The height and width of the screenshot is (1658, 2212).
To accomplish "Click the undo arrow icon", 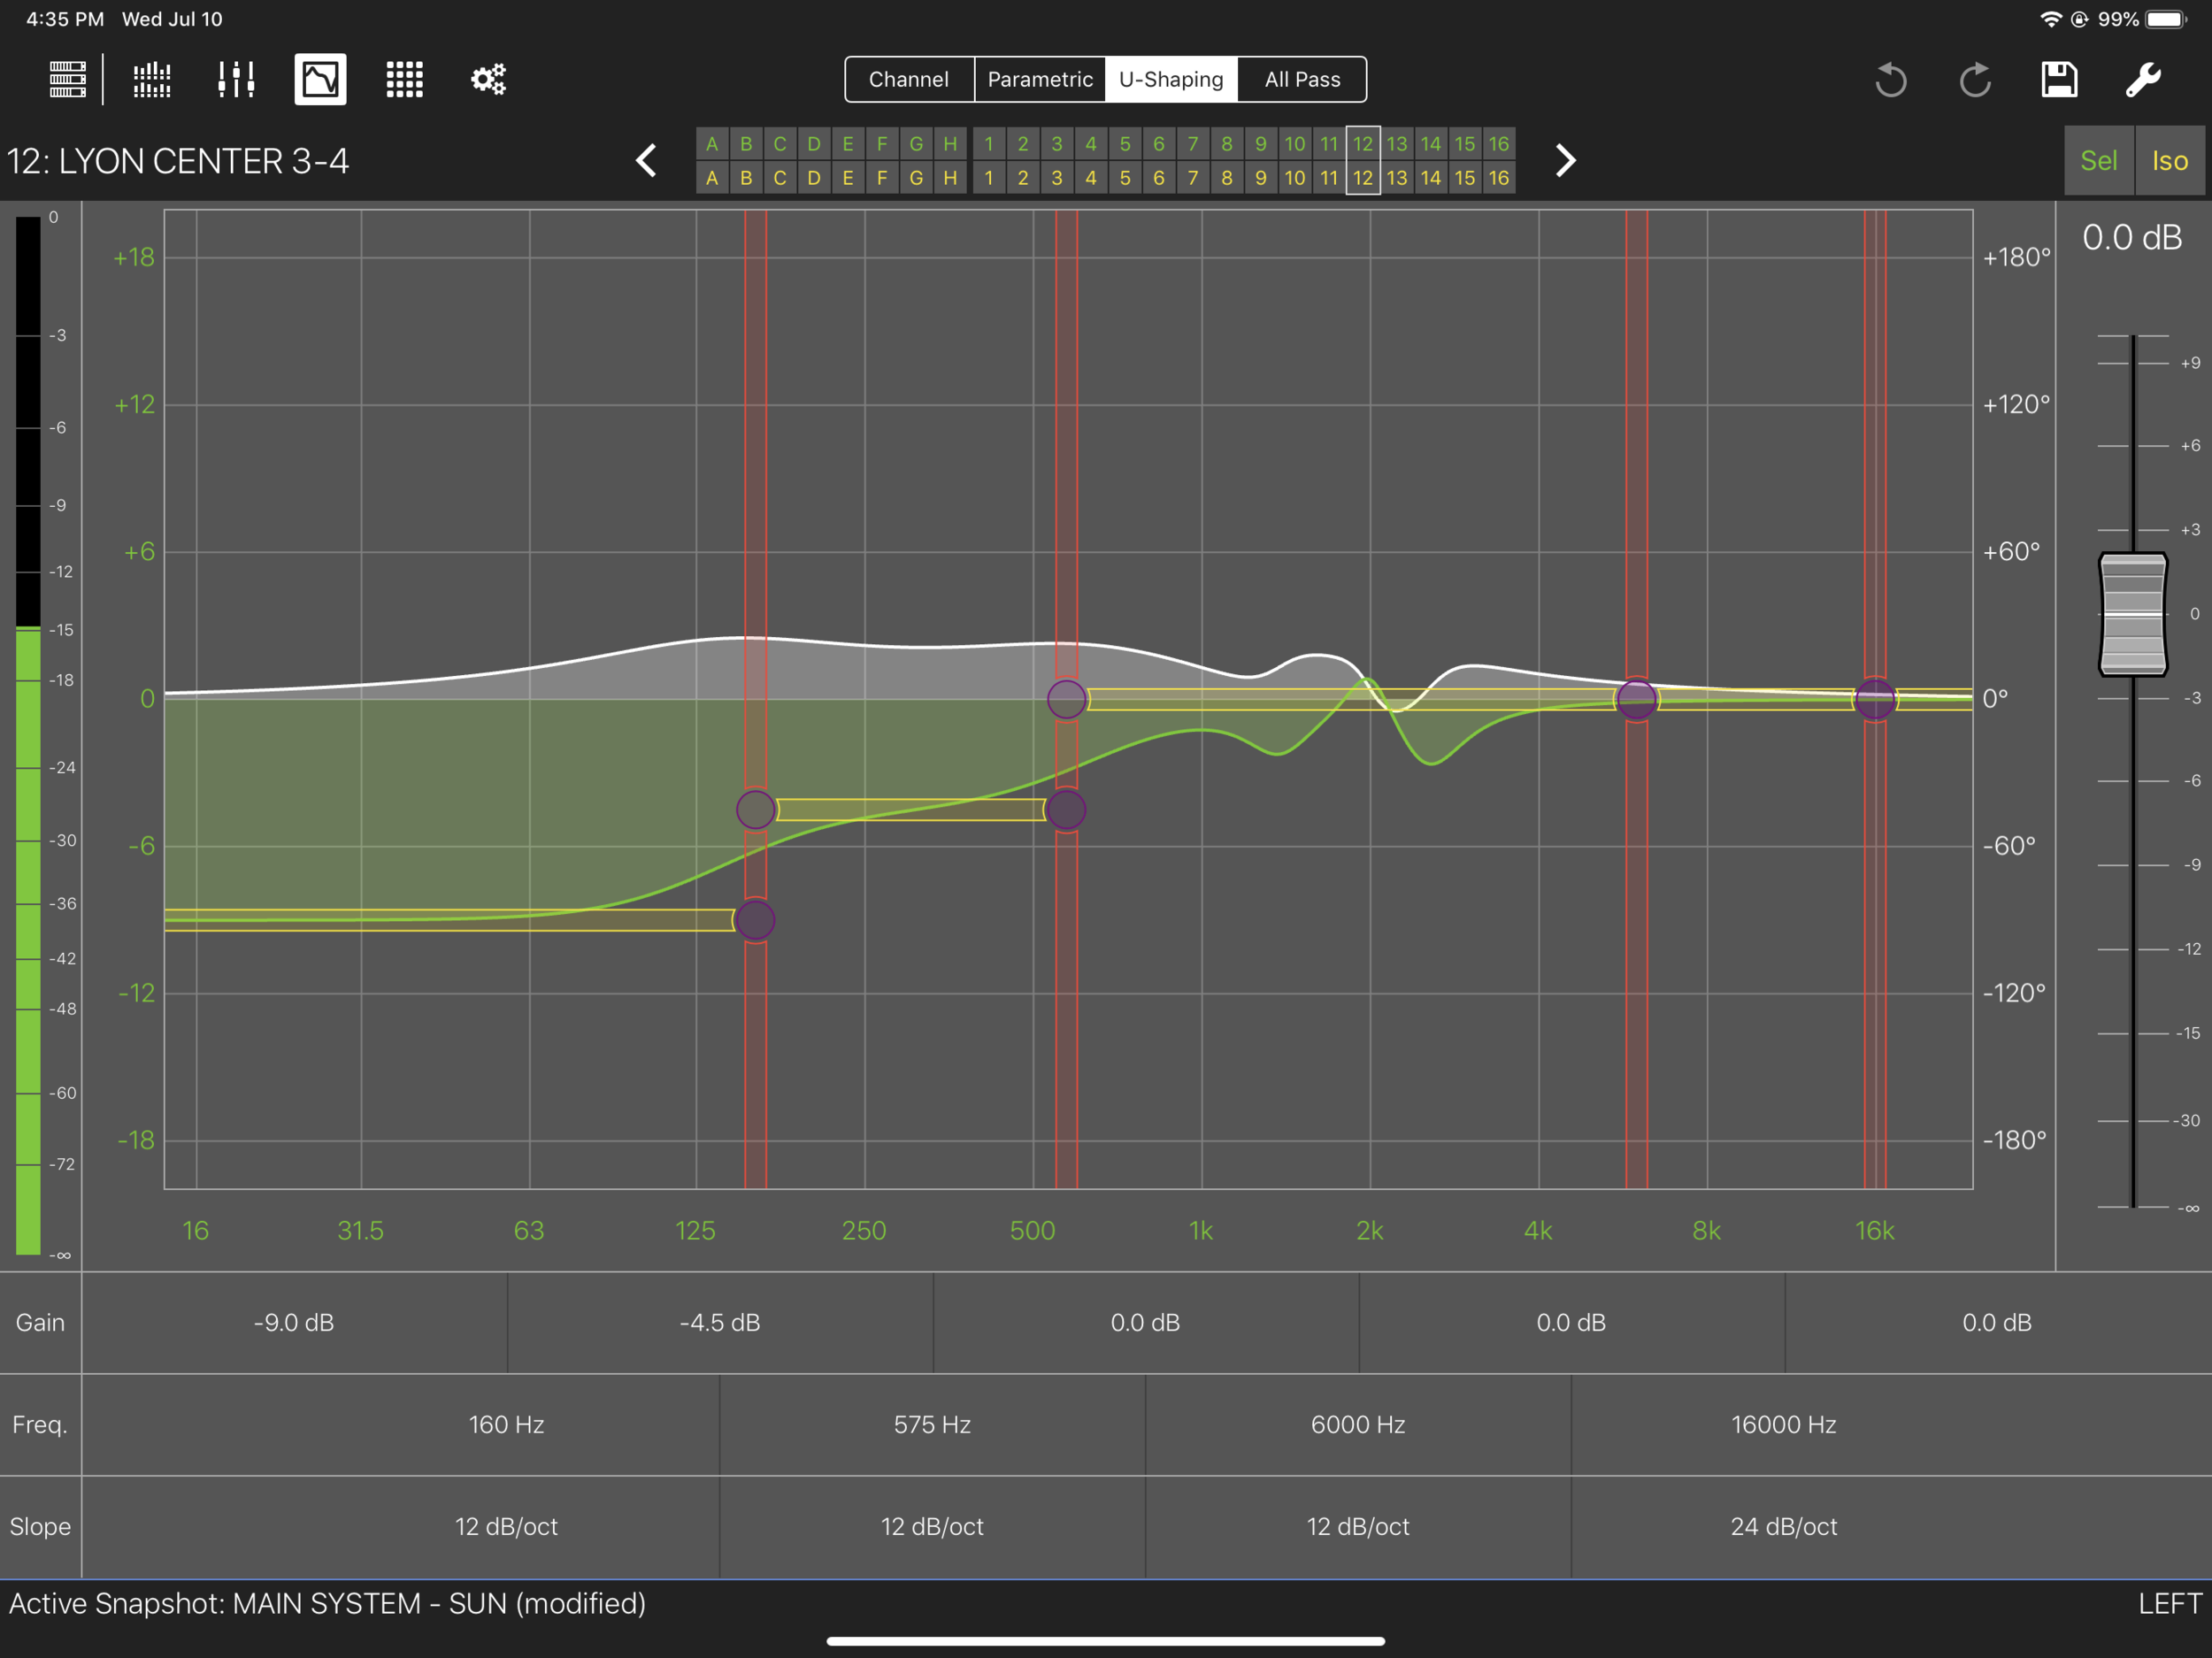I will coord(1890,79).
